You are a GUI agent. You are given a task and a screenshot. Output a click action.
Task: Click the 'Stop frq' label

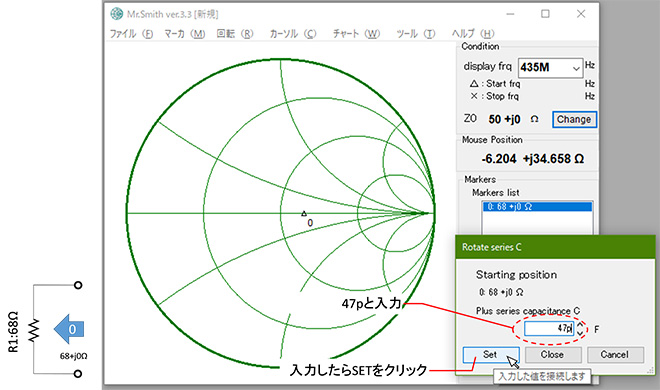502,96
